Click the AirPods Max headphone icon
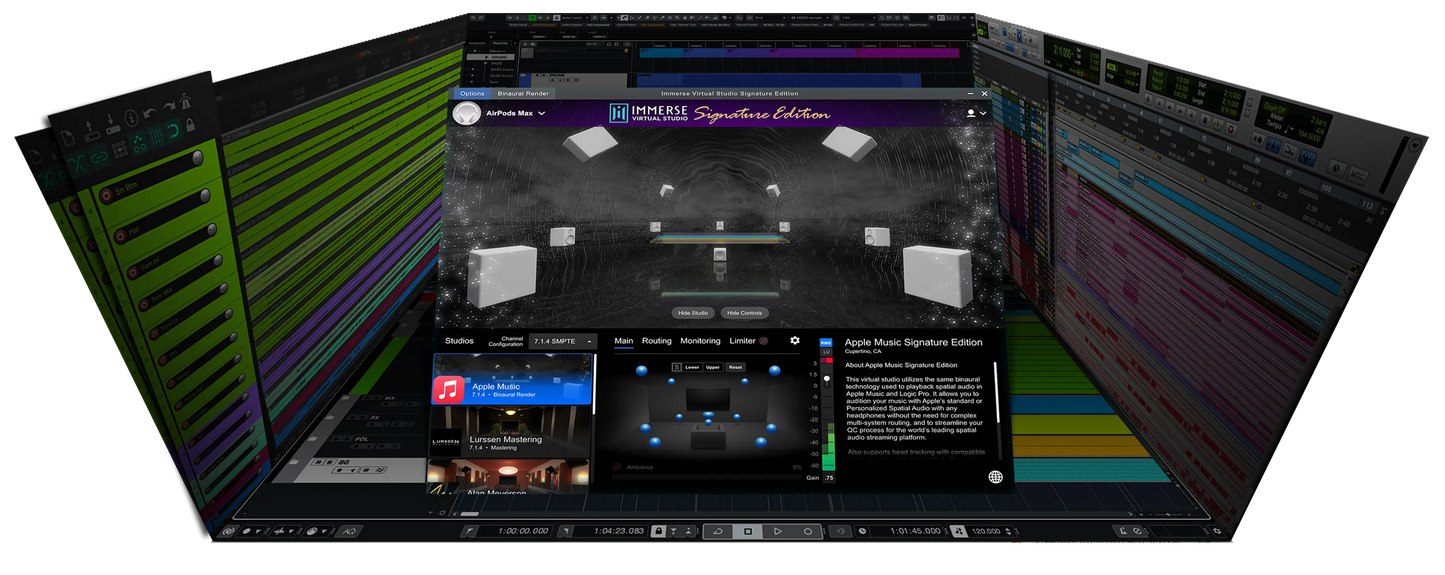 (466, 114)
